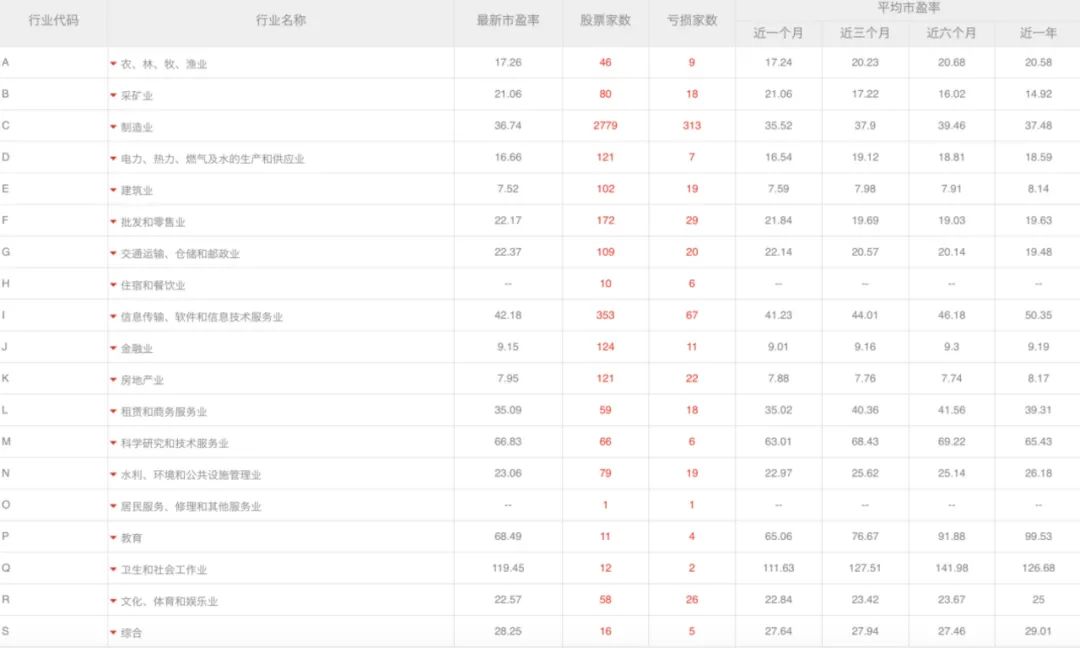The image size is (1080, 648).
Task: Open the 67 loss-making 信息传输 companies
Action: tap(691, 315)
